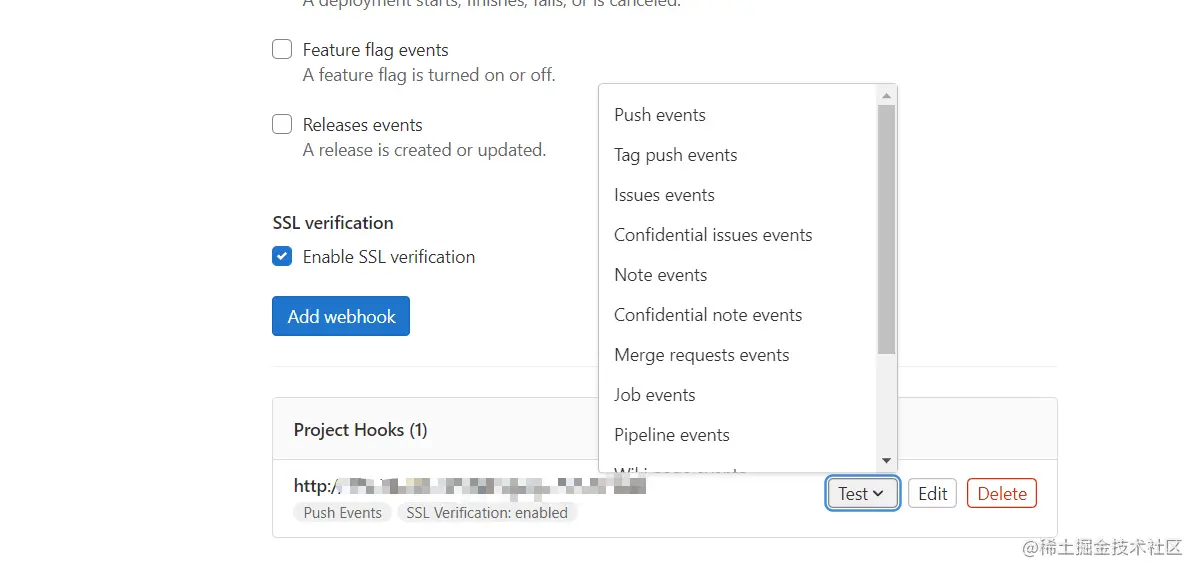This screenshot has height=576, width=1201.
Task: Choose Merge requests events option
Action: (738, 355)
